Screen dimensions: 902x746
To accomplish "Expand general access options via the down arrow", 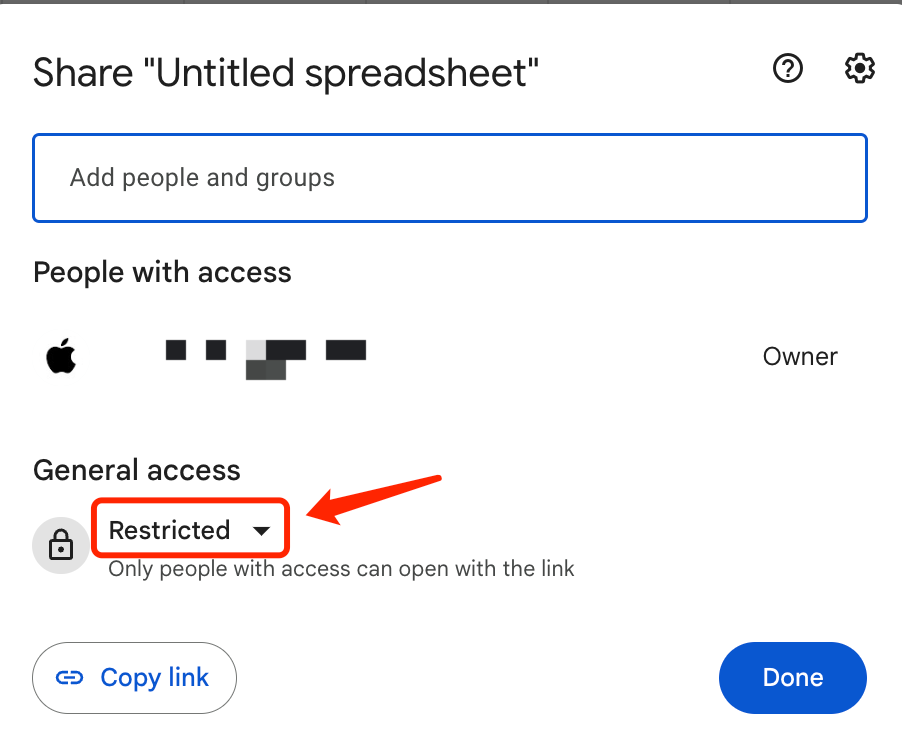I will 262,530.
